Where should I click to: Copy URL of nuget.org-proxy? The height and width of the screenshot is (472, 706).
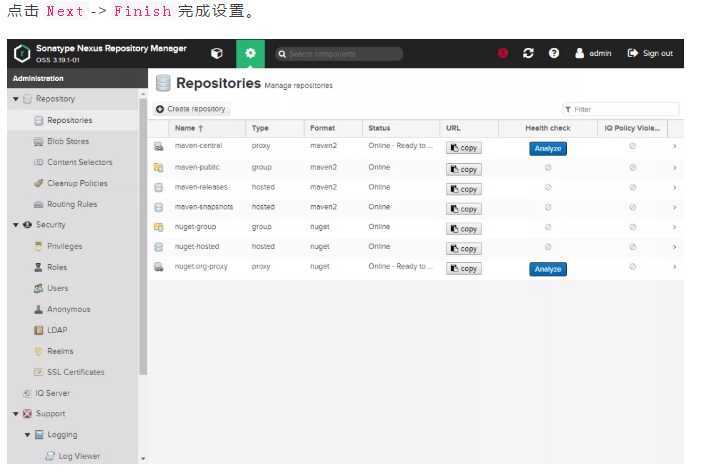pyautogui.click(x=464, y=268)
